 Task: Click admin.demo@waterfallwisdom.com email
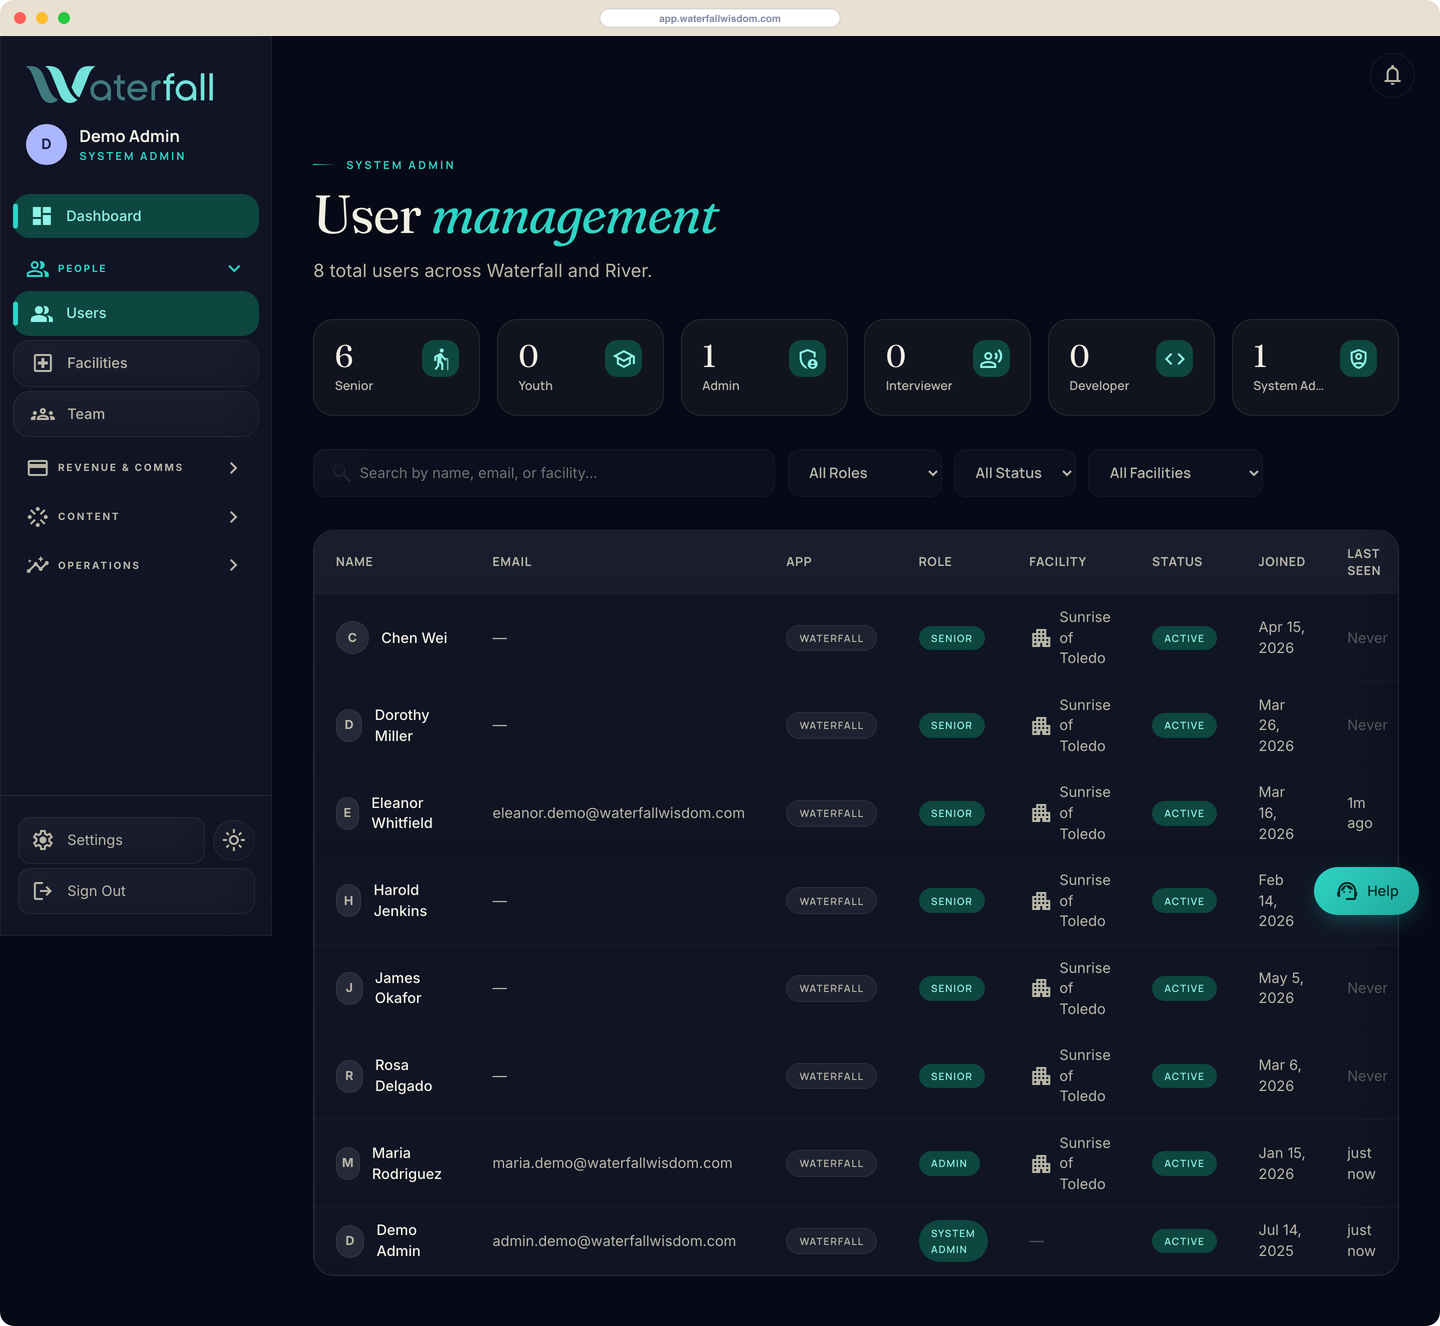(614, 1241)
